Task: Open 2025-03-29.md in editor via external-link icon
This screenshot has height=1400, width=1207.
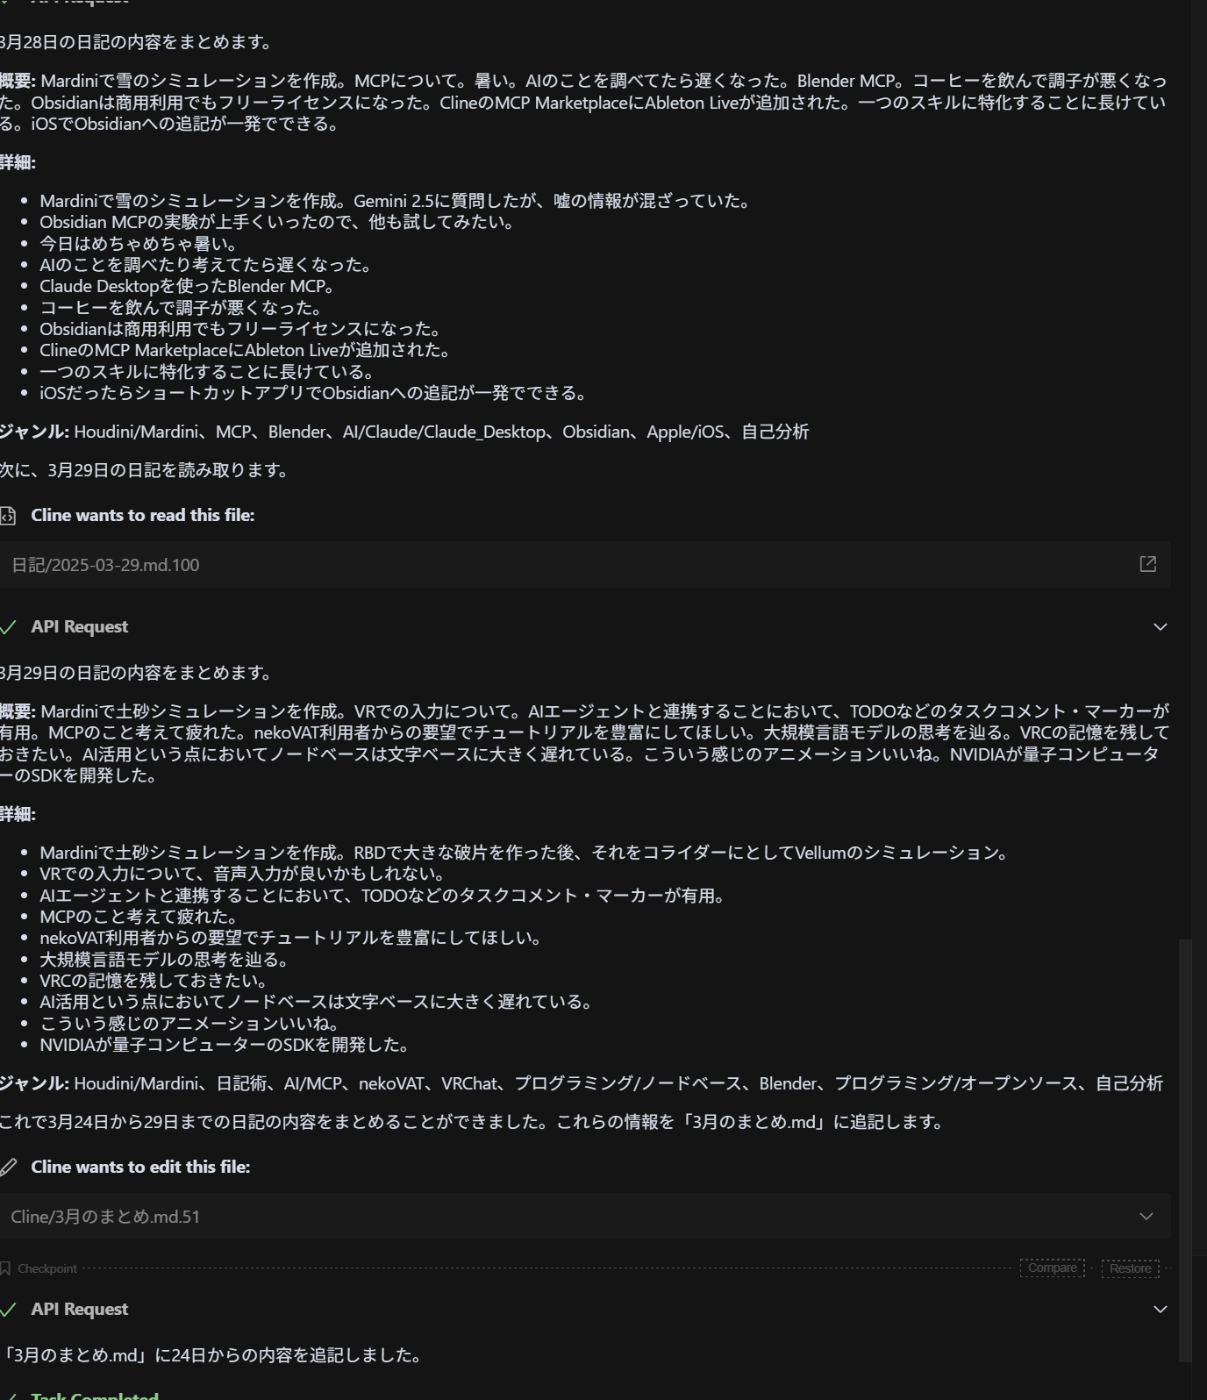Action: click(1148, 564)
